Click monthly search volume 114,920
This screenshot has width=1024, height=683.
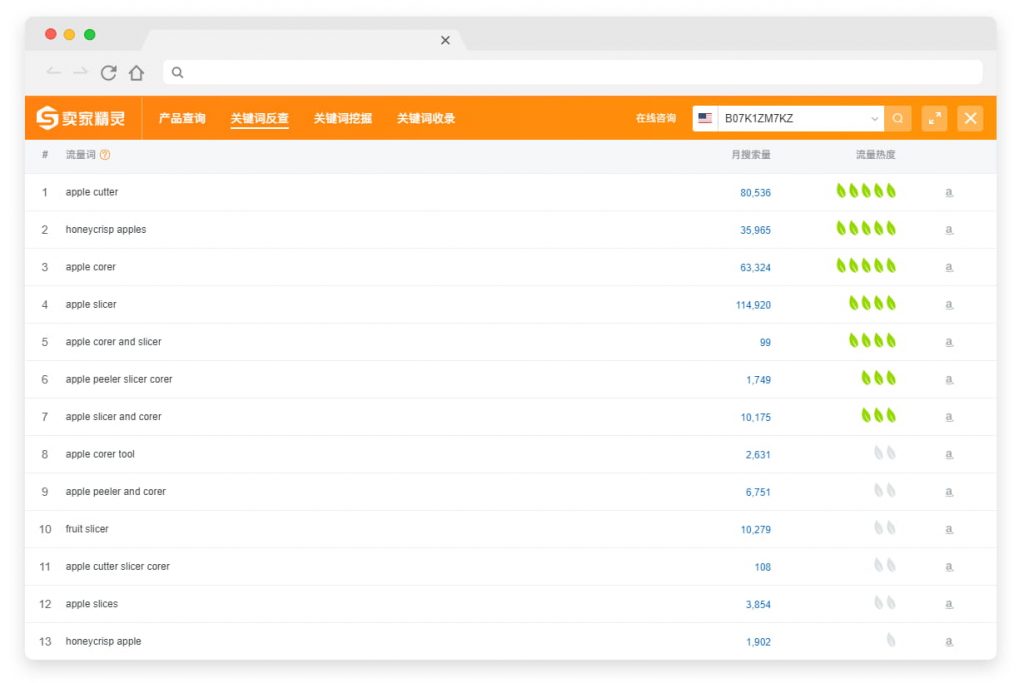tap(753, 305)
